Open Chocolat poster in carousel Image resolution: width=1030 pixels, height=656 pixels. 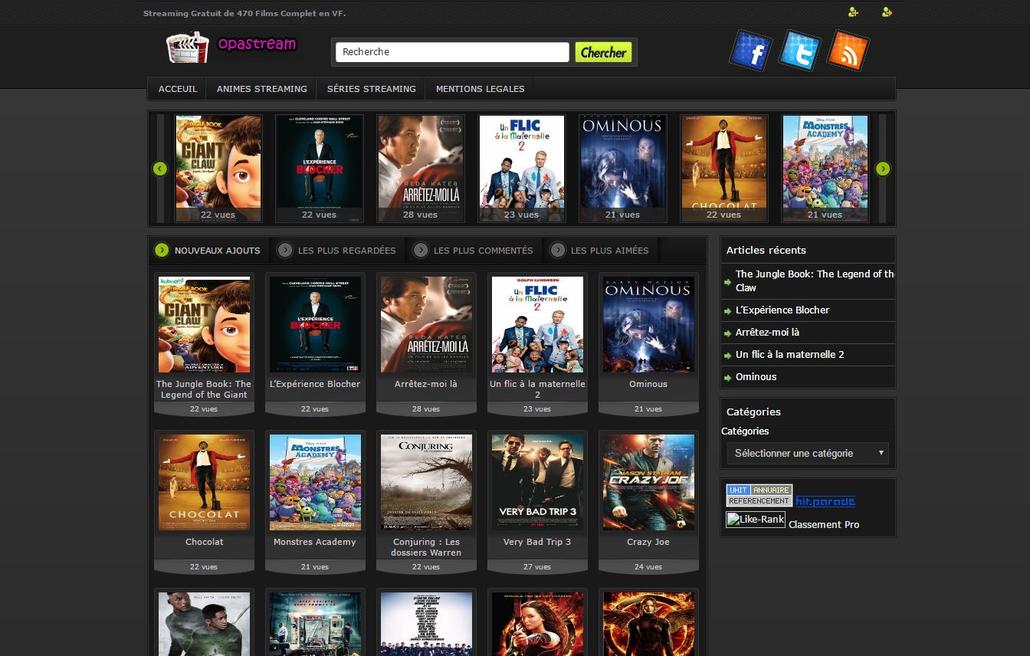(724, 168)
